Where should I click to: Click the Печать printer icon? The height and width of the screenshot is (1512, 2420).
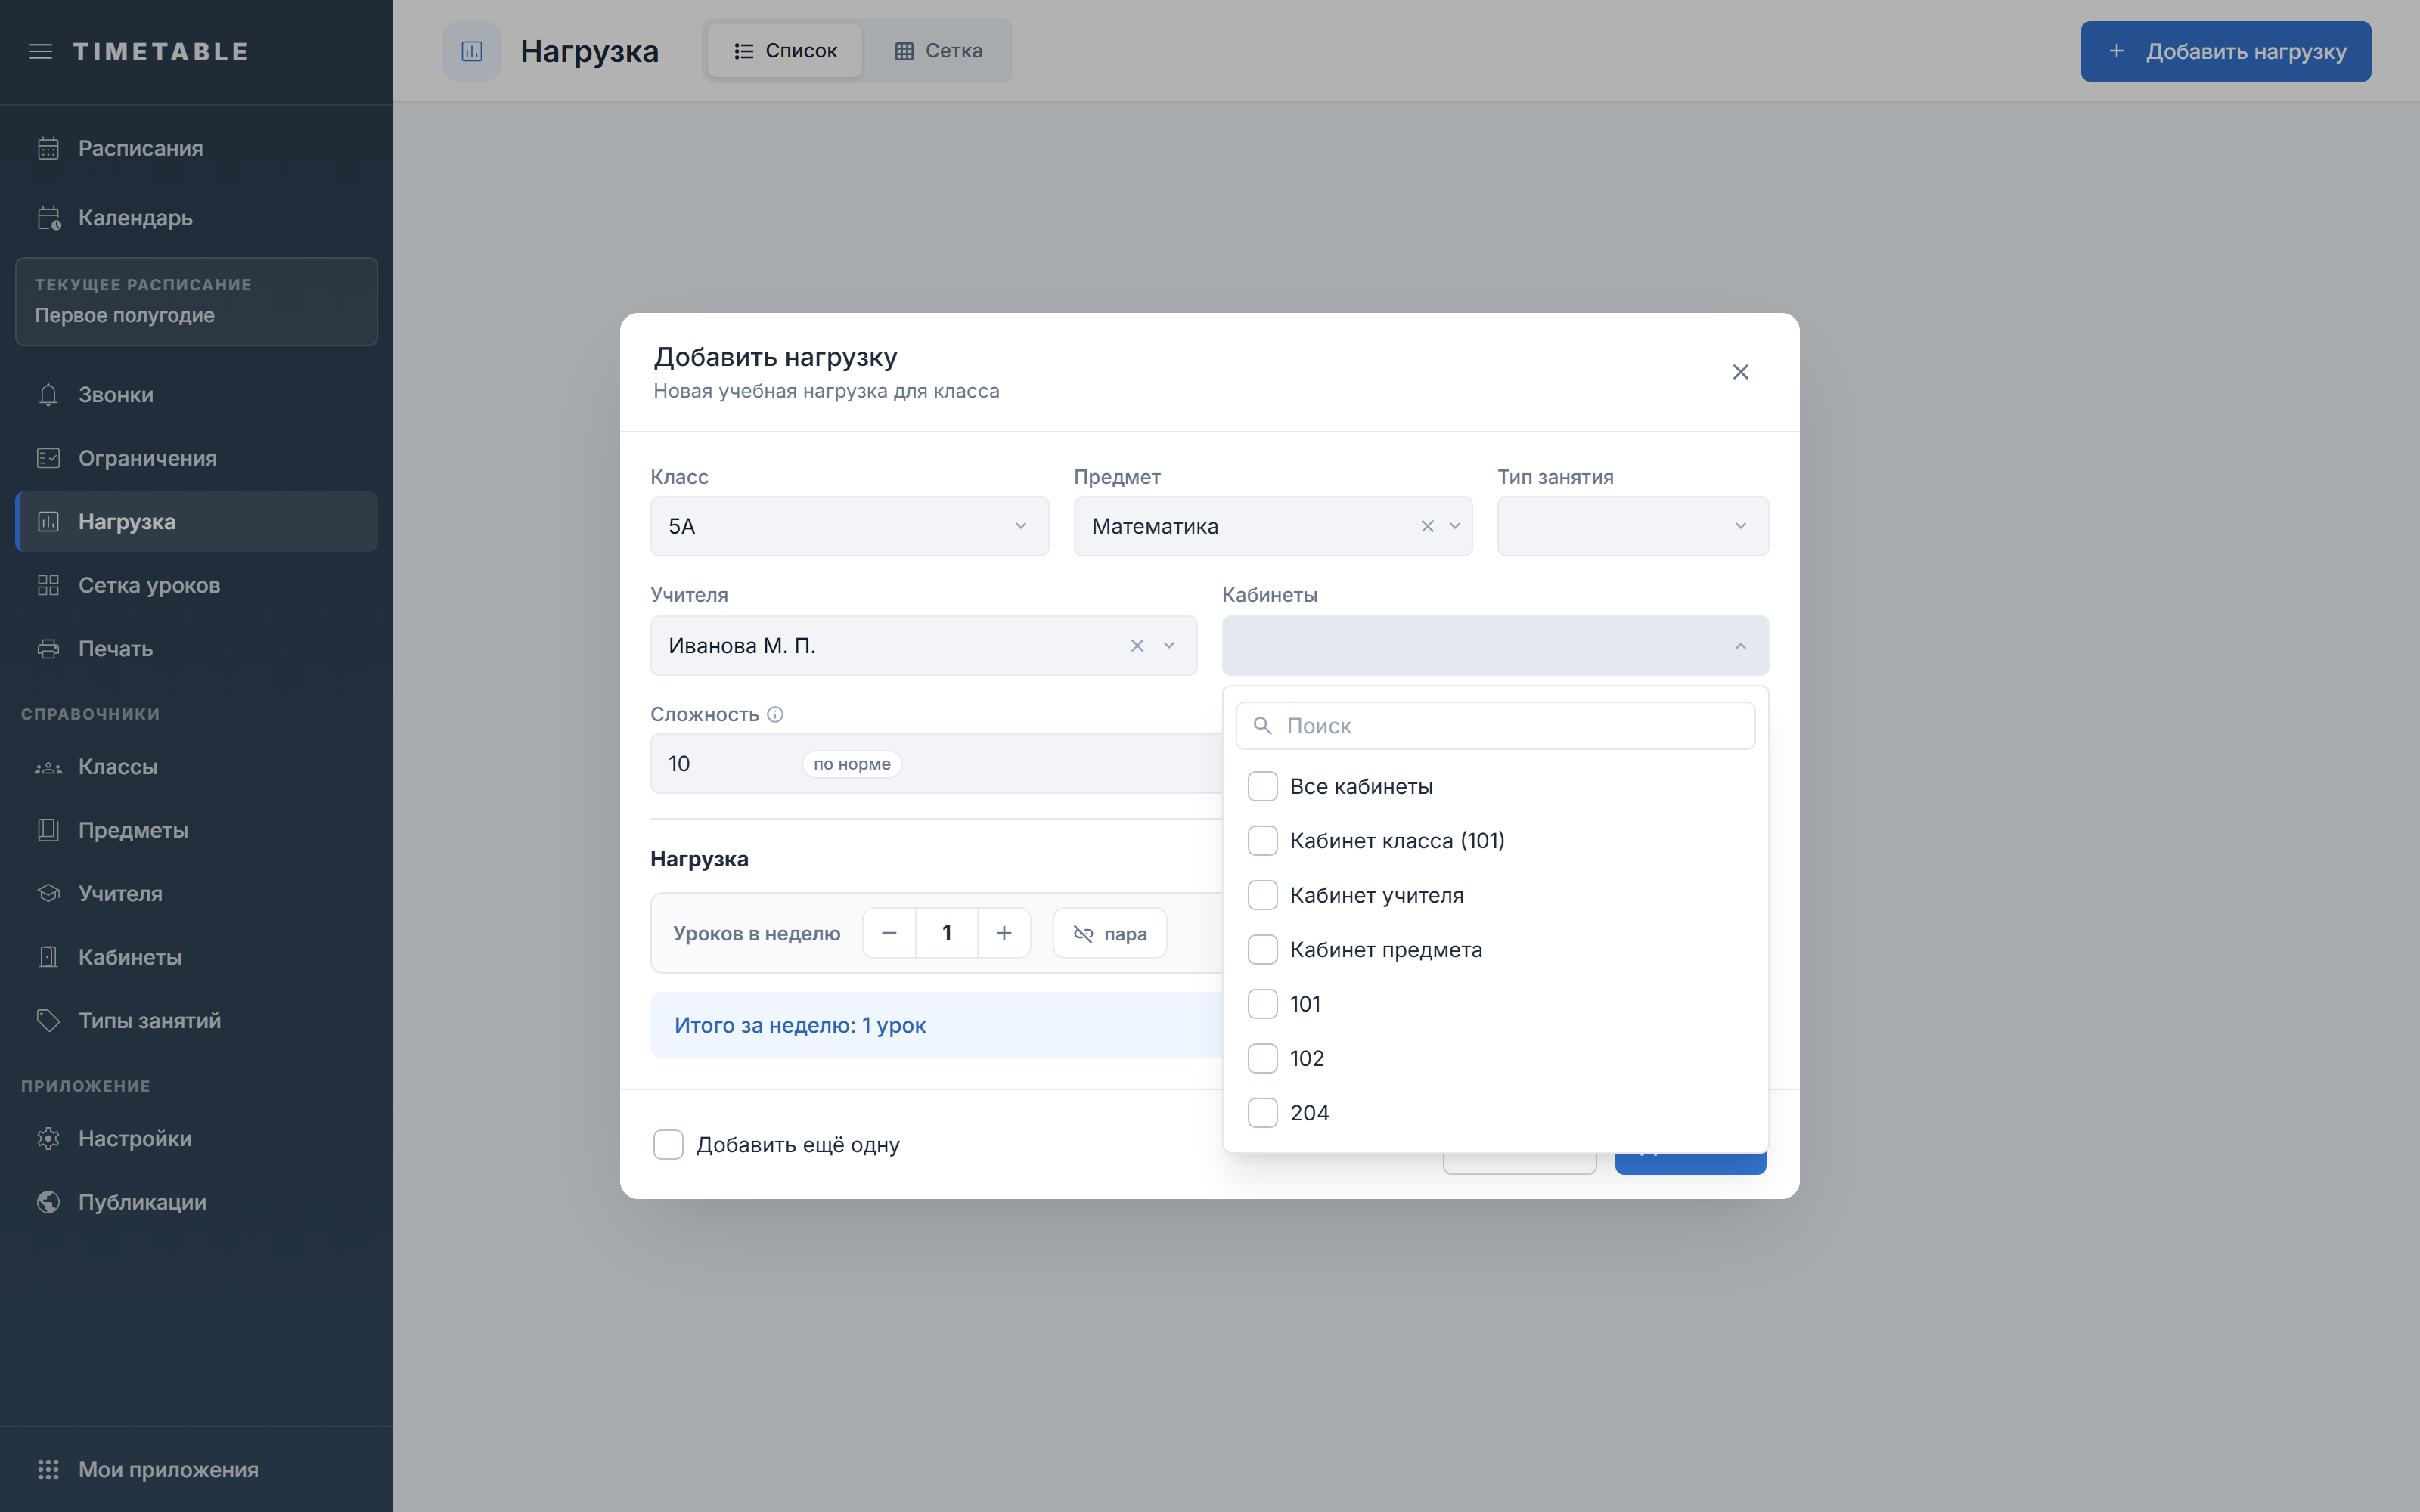(x=48, y=649)
